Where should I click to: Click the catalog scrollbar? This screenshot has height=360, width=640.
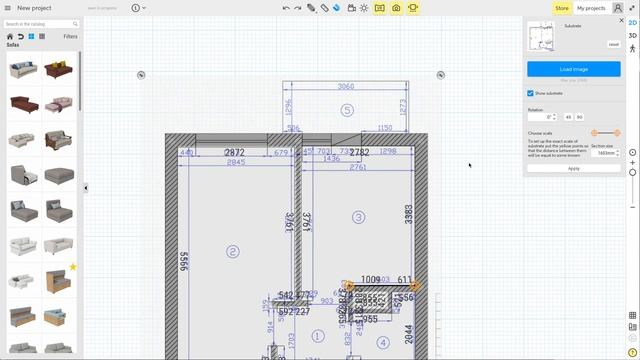tap(80, 81)
